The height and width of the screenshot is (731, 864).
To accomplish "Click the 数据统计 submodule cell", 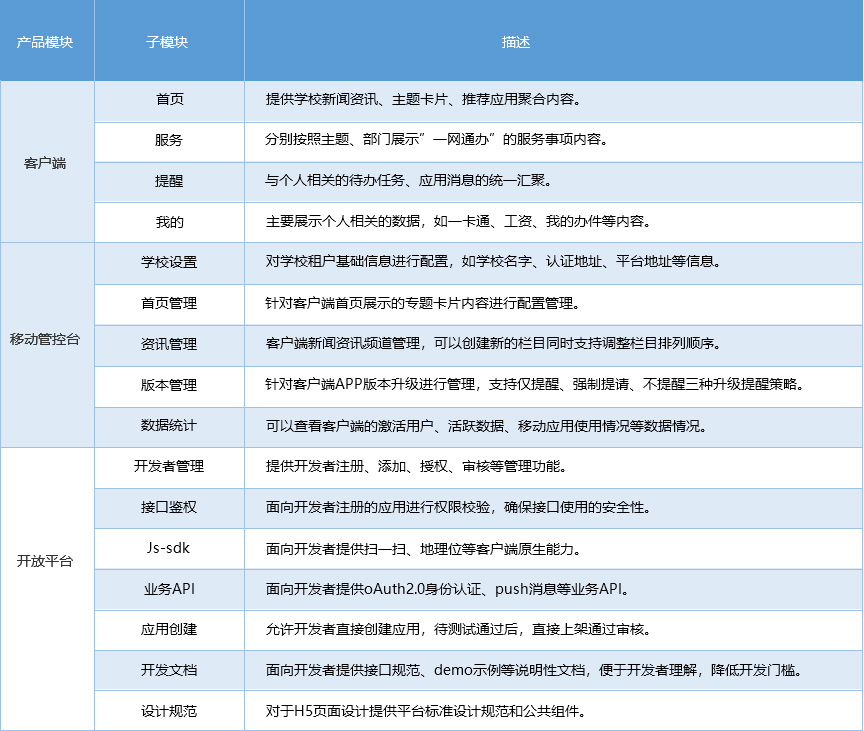I will coord(169,425).
